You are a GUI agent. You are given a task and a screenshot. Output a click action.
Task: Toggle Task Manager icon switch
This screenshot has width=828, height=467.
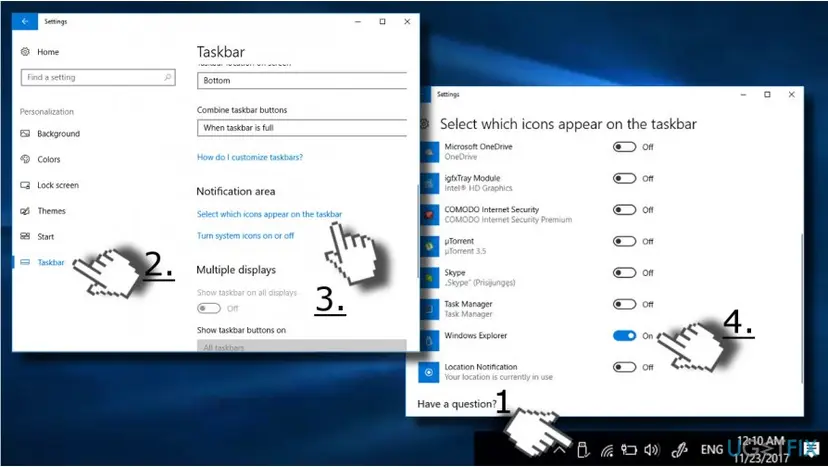(x=624, y=304)
